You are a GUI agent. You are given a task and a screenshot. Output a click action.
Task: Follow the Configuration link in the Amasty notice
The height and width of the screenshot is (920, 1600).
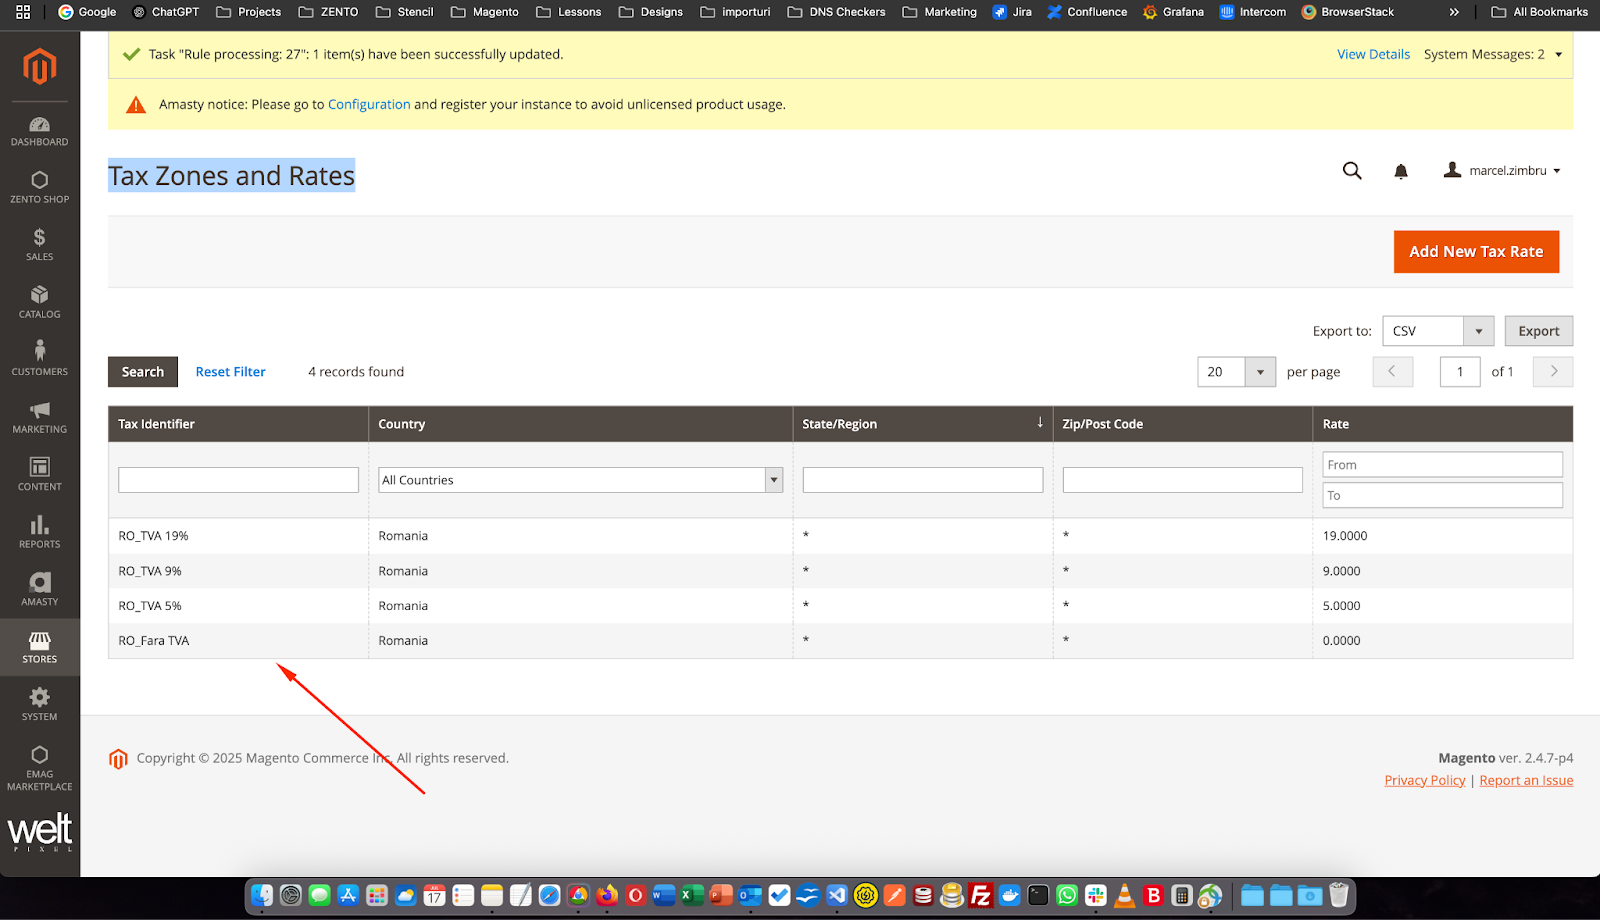pyautogui.click(x=369, y=104)
